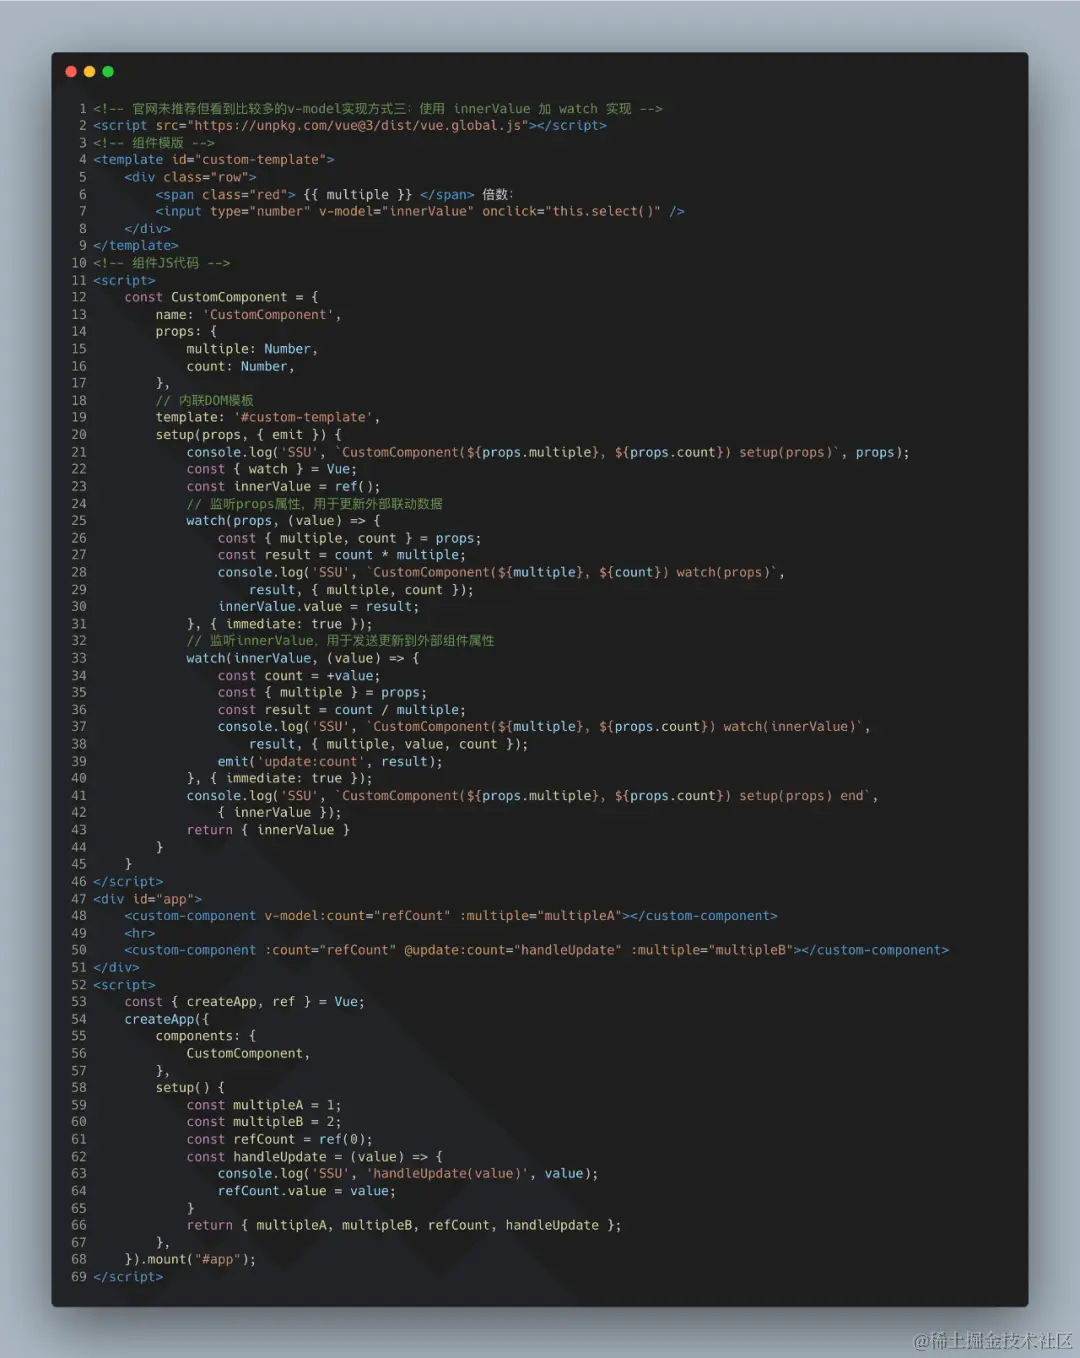The image size is (1080, 1358).
Task: Click the "innerValue.value = result;" assignment
Action: pyautogui.click(x=318, y=607)
